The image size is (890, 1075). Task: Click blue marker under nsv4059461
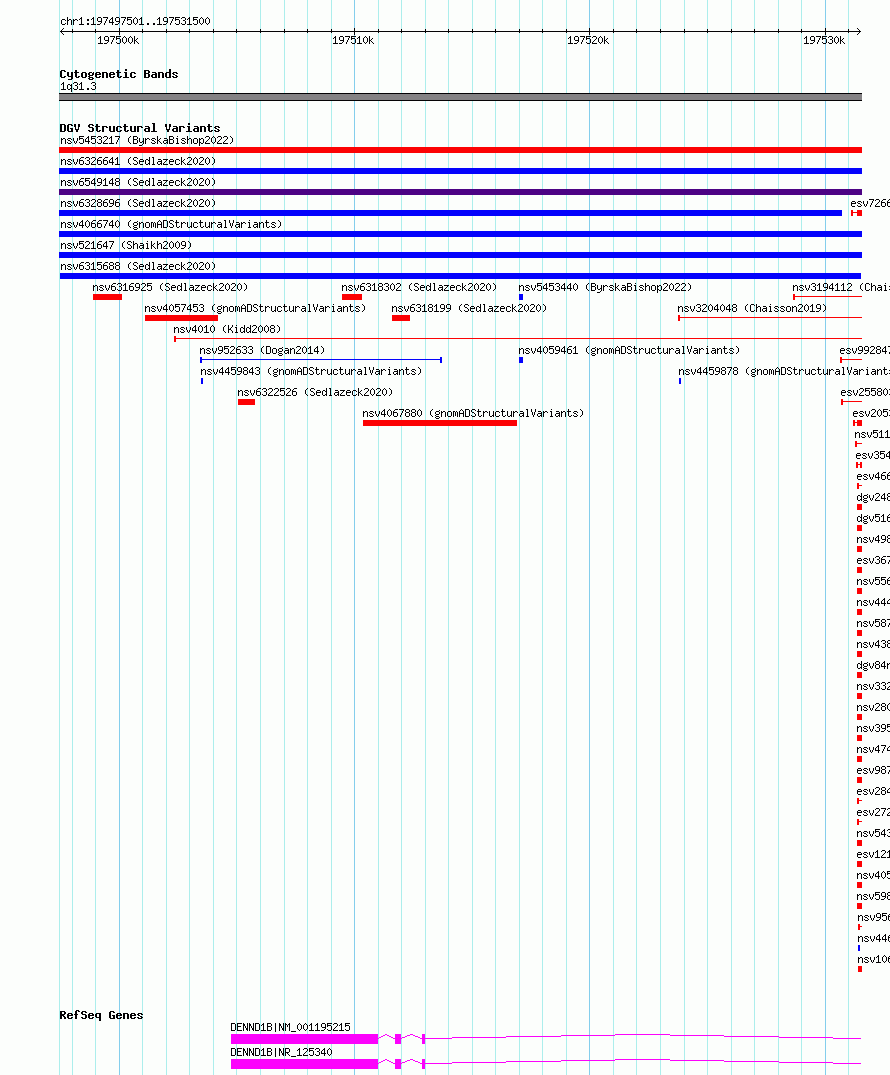click(521, 360)
